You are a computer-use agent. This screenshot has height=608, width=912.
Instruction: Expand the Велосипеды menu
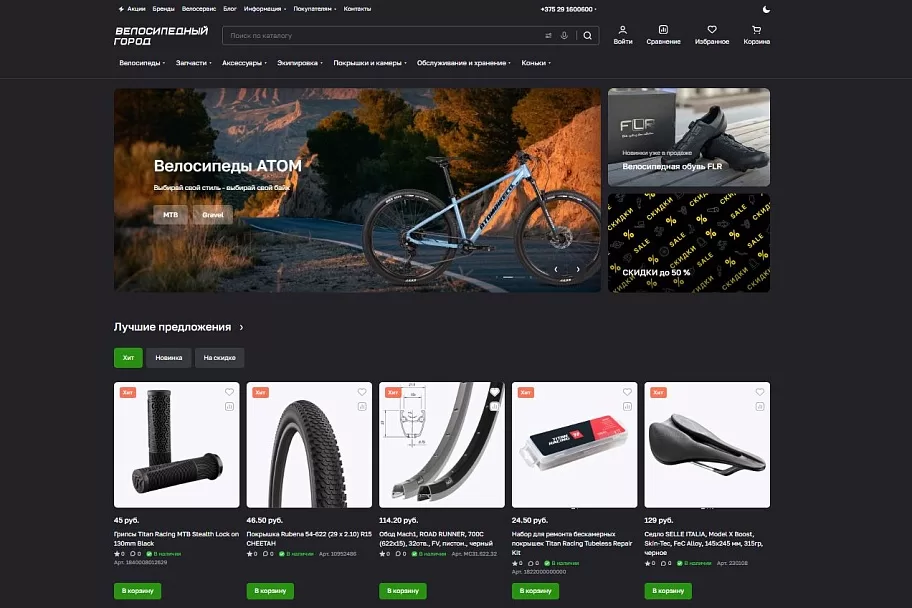tap(142, 63)
